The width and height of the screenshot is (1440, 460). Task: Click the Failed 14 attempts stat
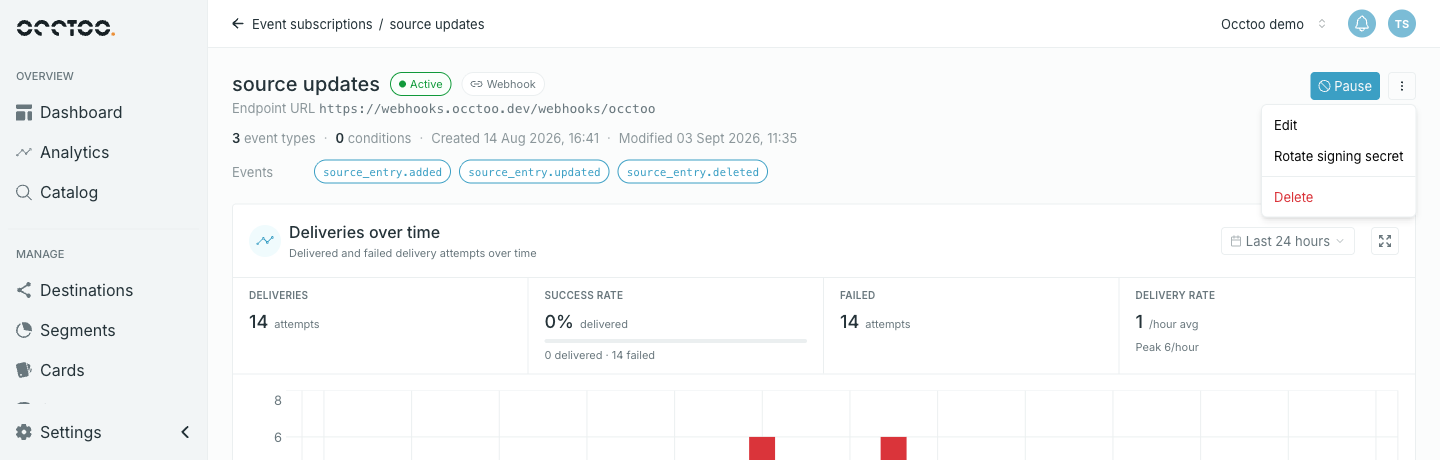(x=875, y=322)
